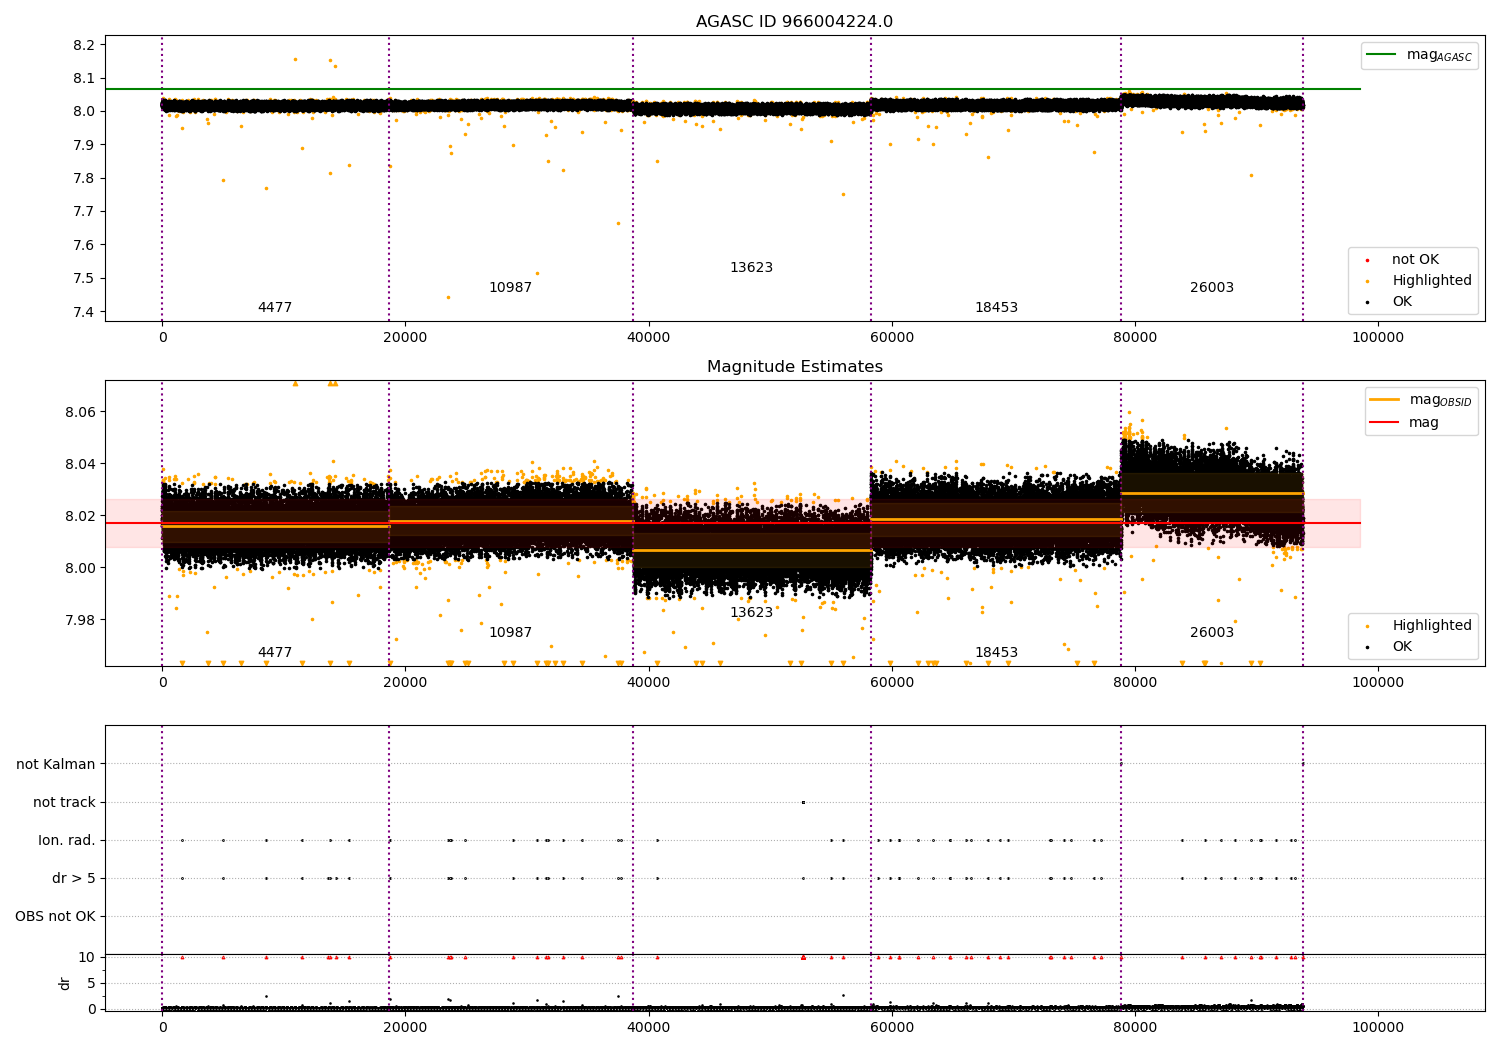Click the '5' tick on the dr axis
The image size is (1500, 1050).
[x=92, y=983]
